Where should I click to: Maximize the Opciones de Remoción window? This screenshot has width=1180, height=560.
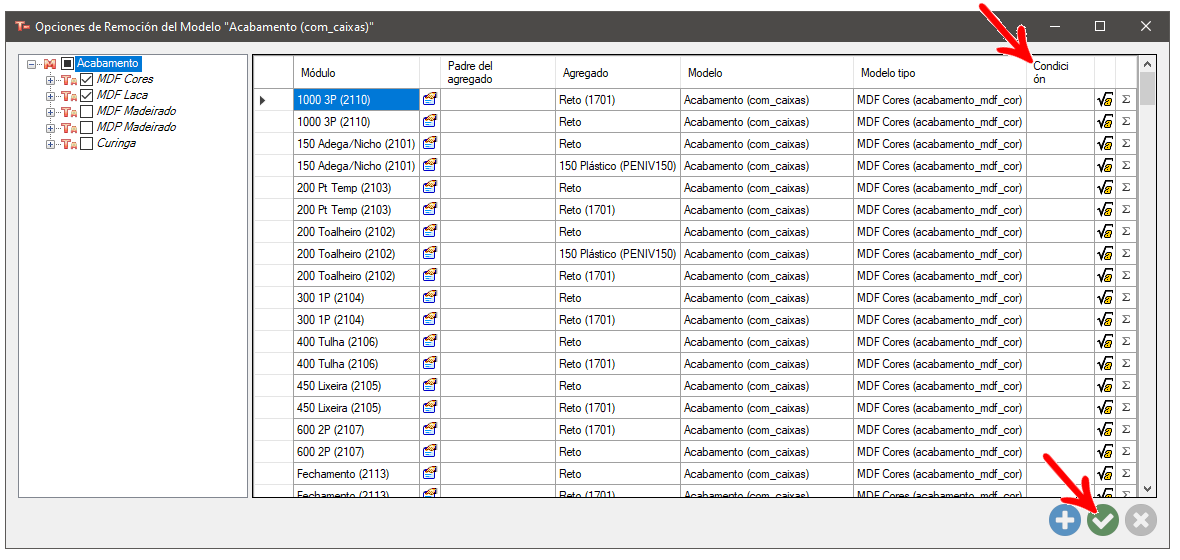(1099, 26)
